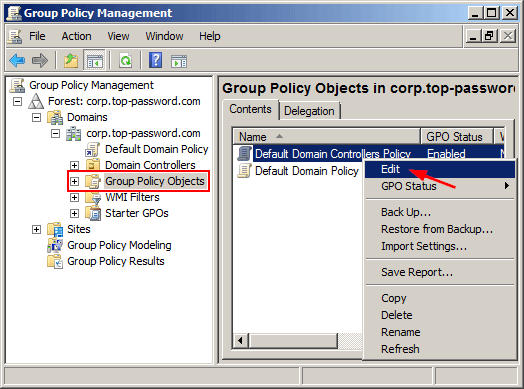
Task: Choose Refresh in the context menu
Action: [x=440, y=349]
